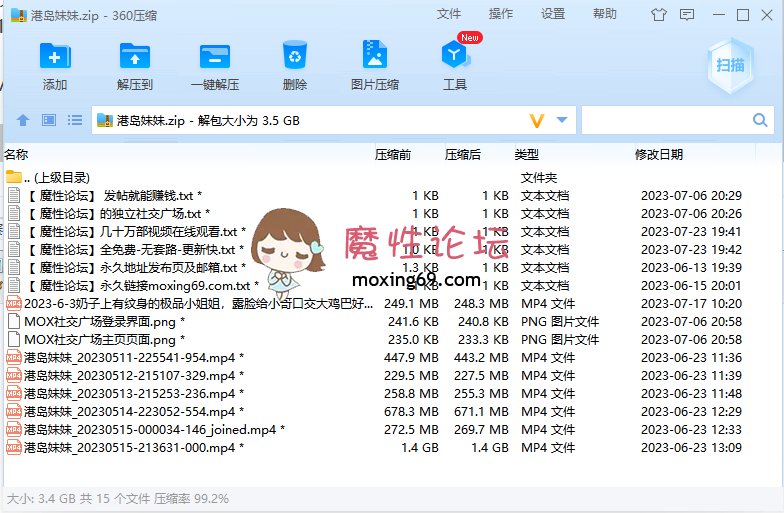The width and height of the screenshot is (784, 513).
Task: Click the 解压到 (Extract to) icon
Action: point(134,56)
